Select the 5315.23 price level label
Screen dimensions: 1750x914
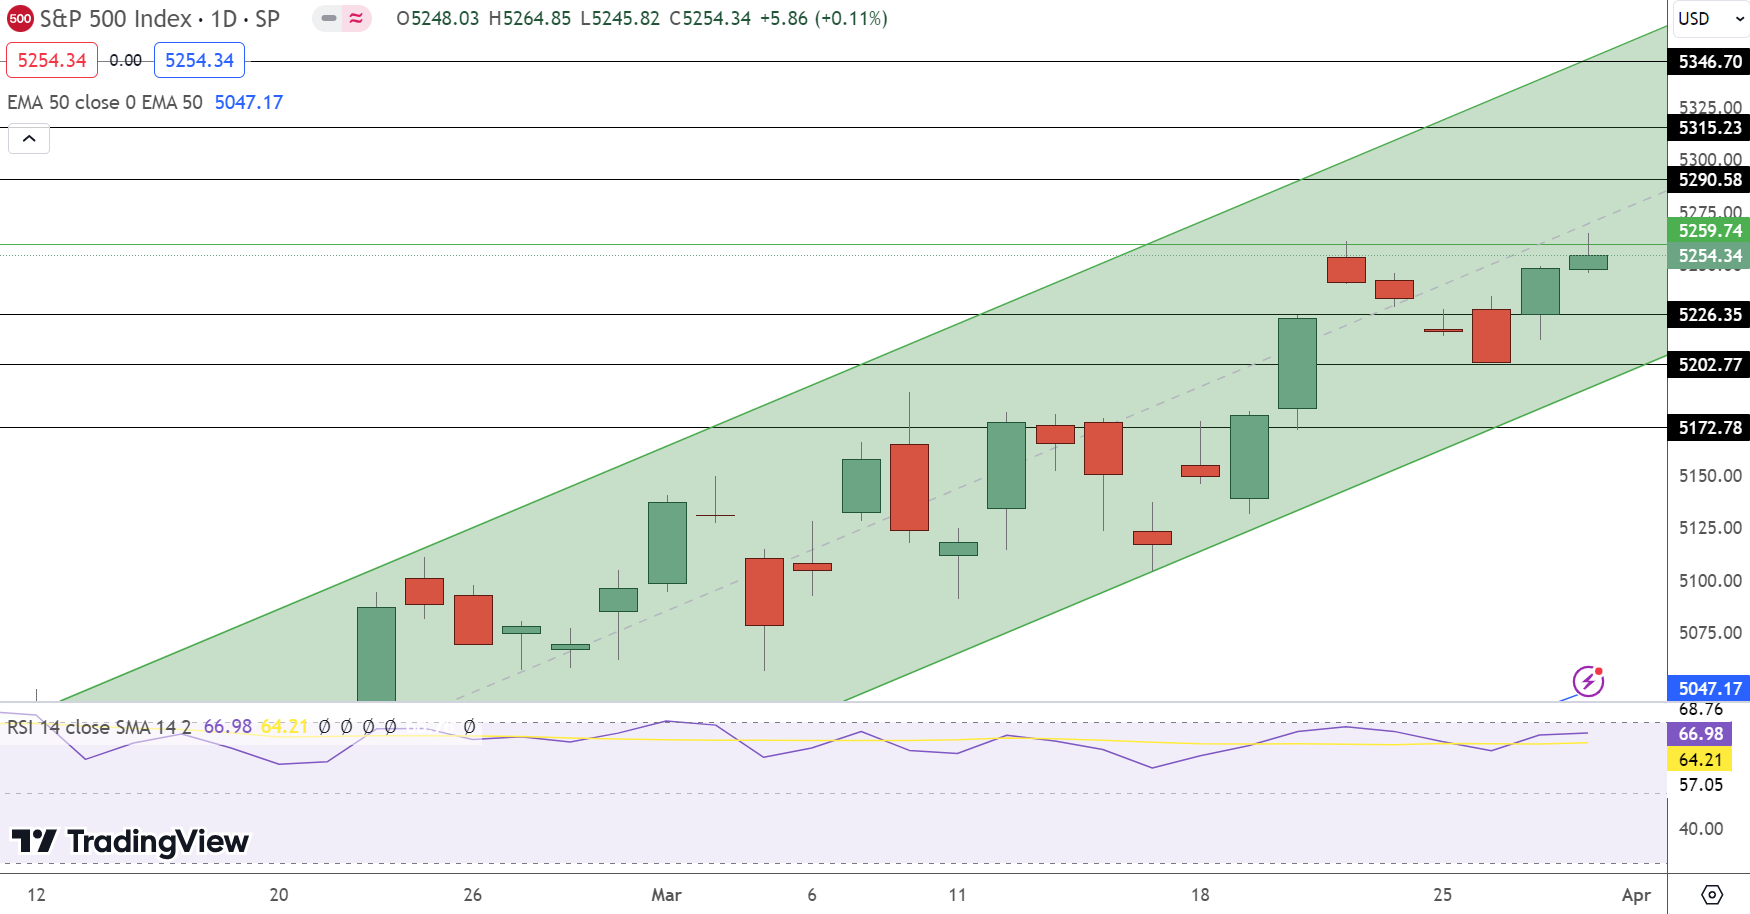click(x=1709, y=128)
